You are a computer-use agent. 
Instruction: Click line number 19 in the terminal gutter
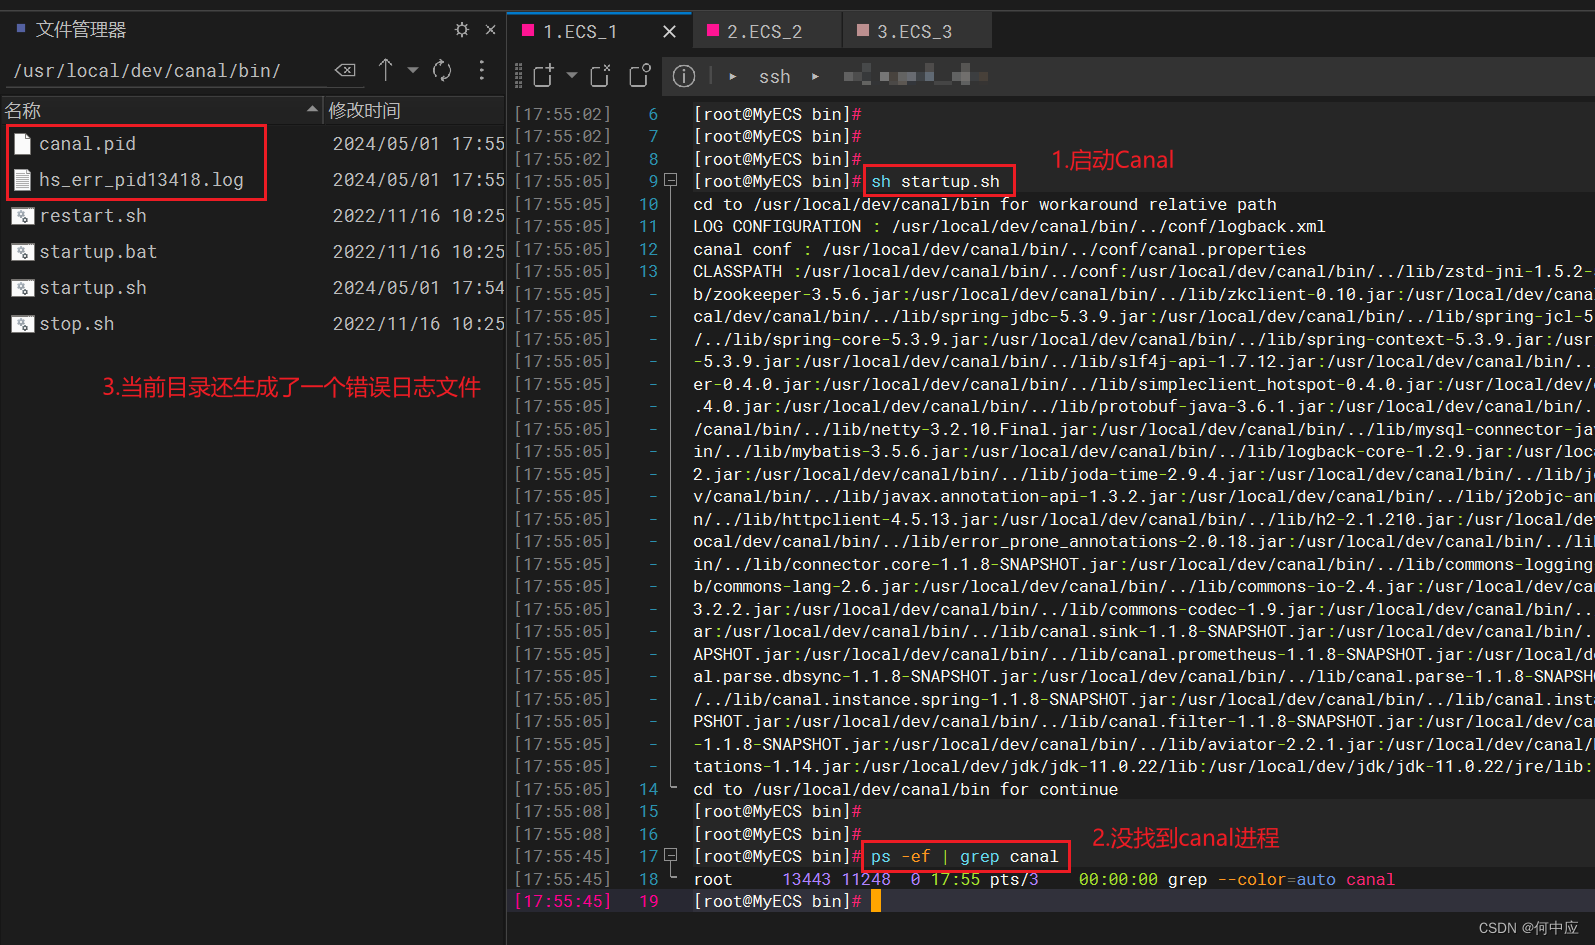pyautogui.click(x=649, y=902)
